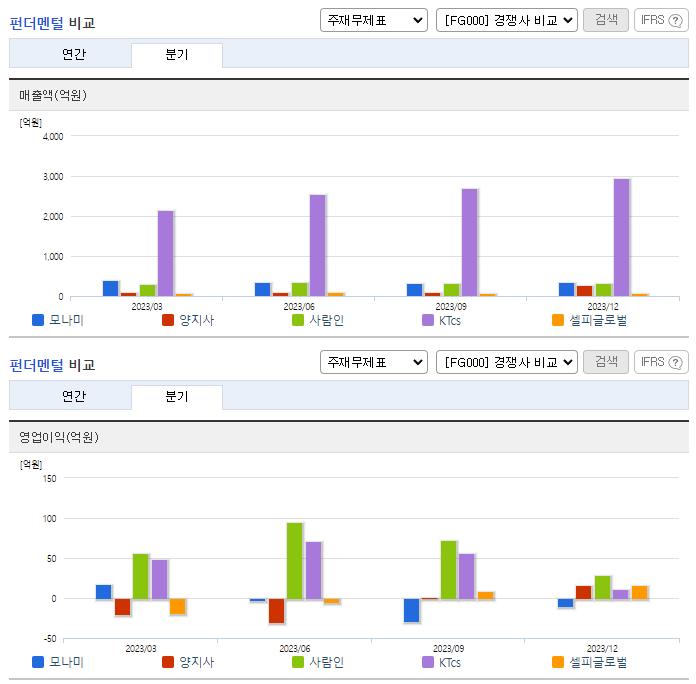Image resolution: width=696 pixels, height=684 pixels.
Task: Click the top IFRS help button
Action: 661,20
